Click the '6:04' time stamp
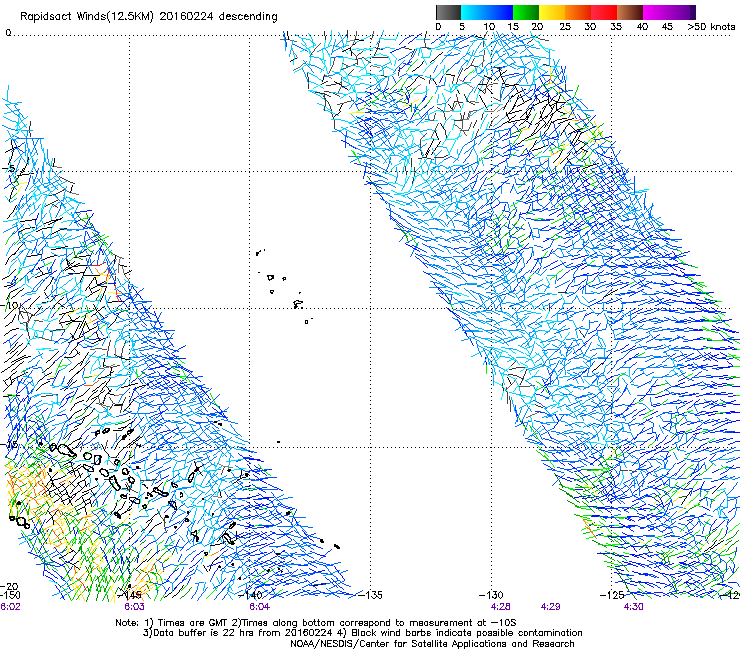 pyautogui.click(x=260, y=607)
